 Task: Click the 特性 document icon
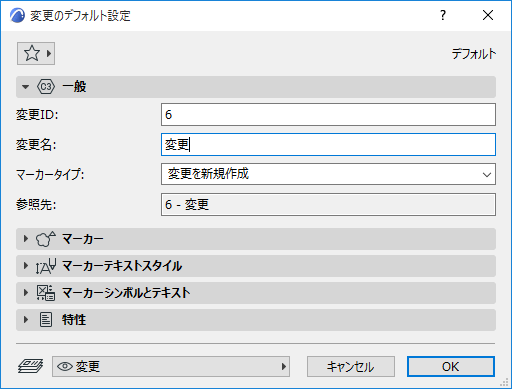click(46, 320)
